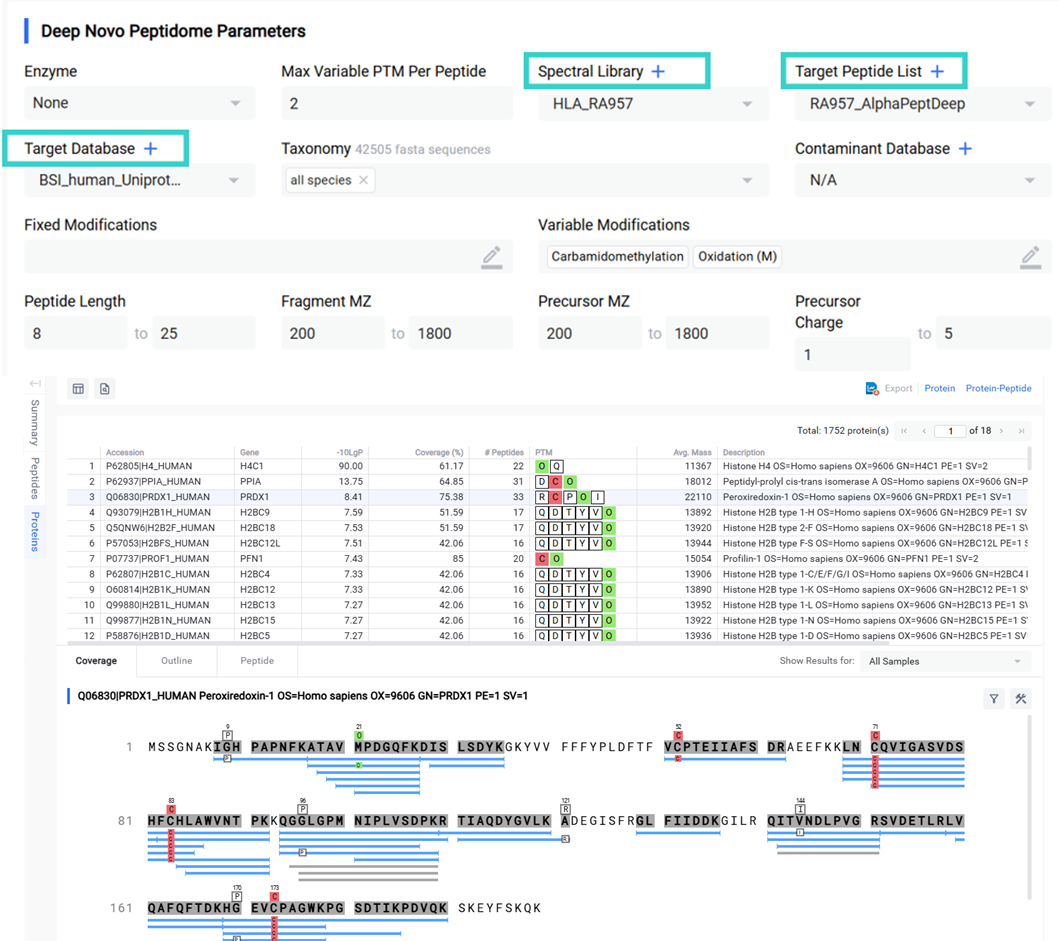Remove the 'all species' taxonomy tag
Viewport: 1059px width, 941px height.
(x=363, y=181)
